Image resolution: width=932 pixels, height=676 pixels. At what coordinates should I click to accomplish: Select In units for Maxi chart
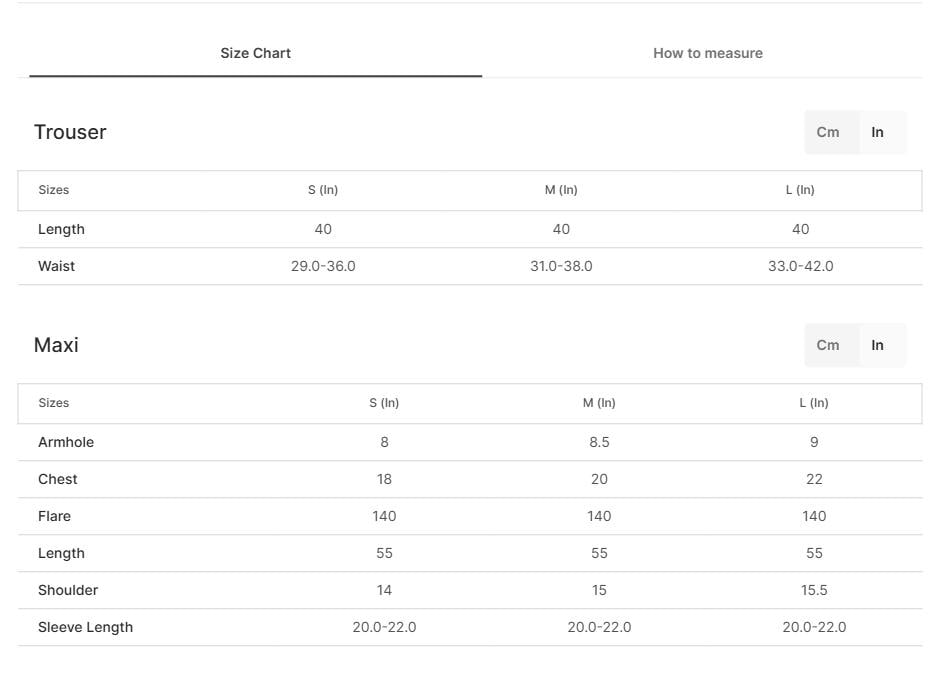pyautogui.click(x=877, y=345)
